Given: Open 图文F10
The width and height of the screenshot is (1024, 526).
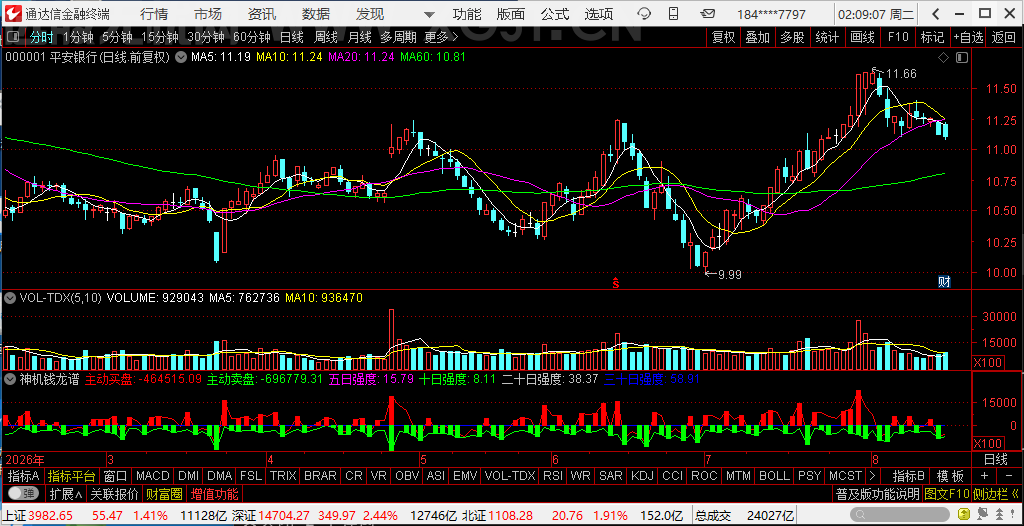Looking at the screenshot, I should click(x=948, y=493).
